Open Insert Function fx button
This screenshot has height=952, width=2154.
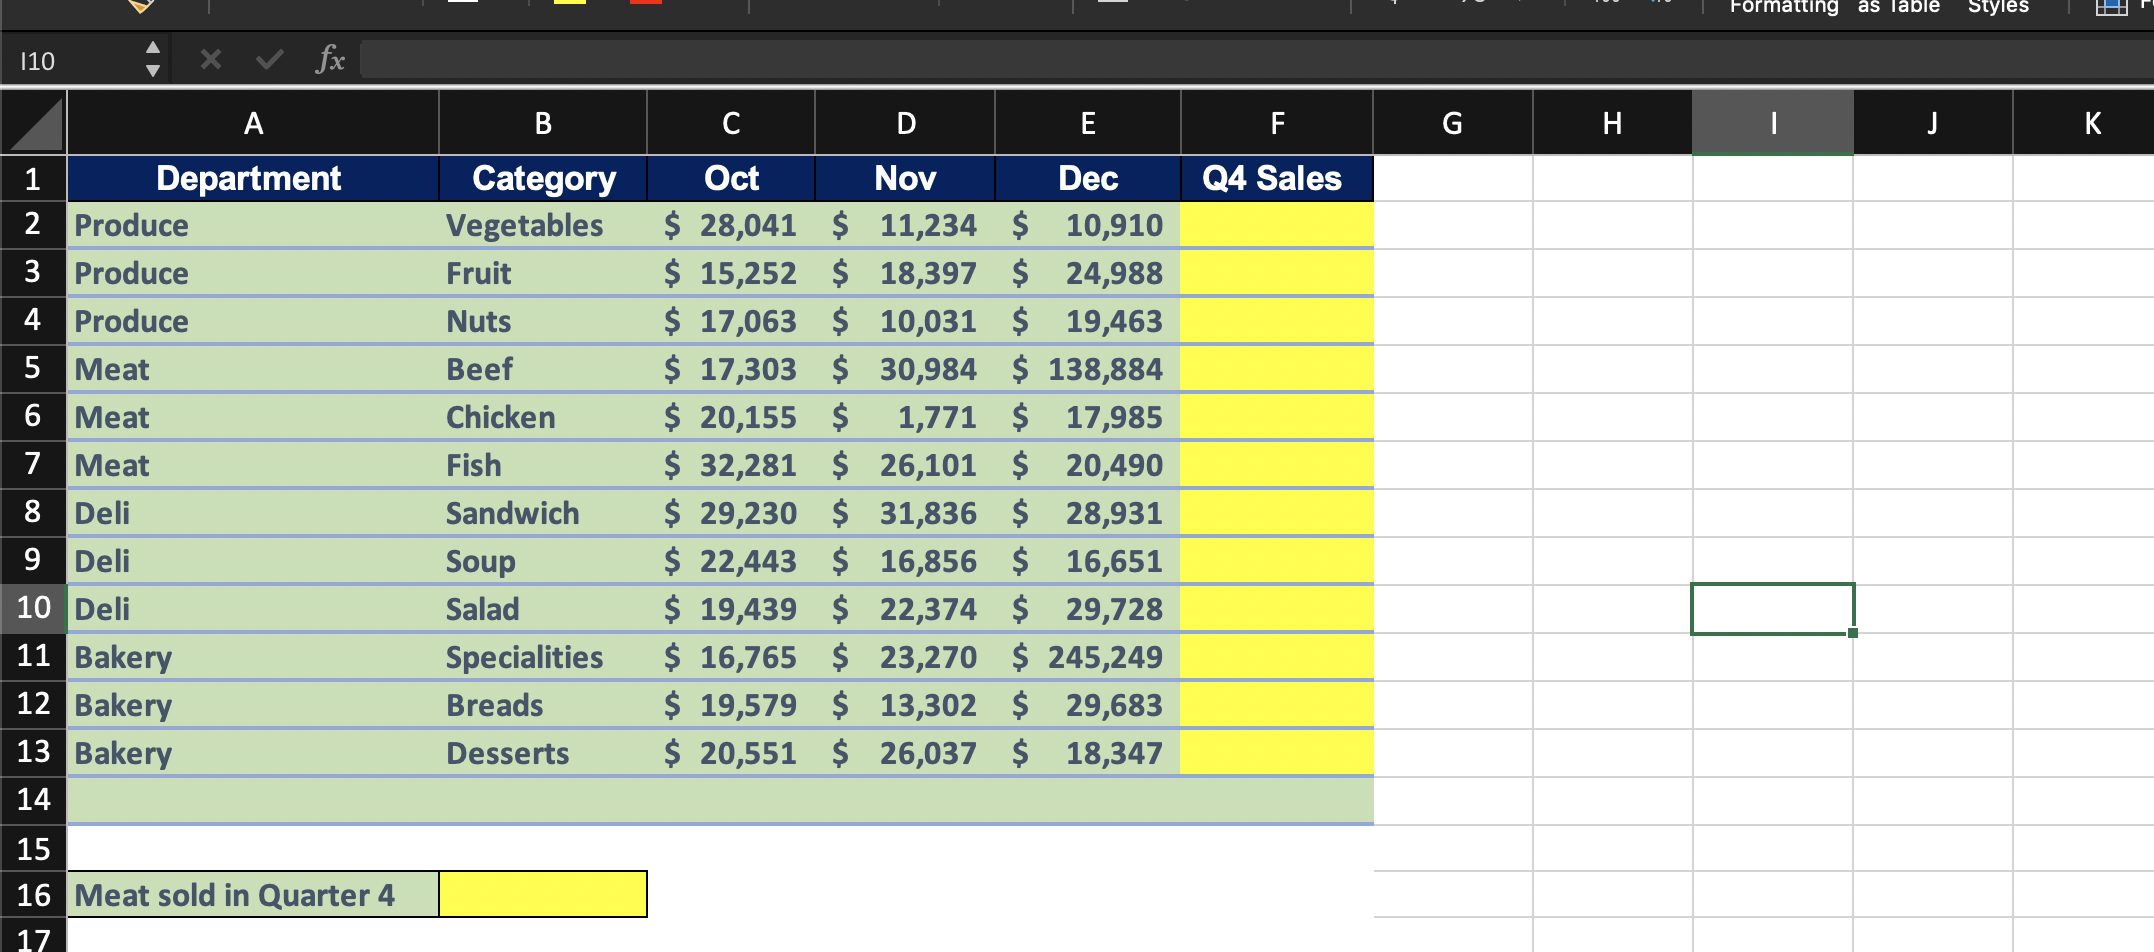tap(329, 60)
